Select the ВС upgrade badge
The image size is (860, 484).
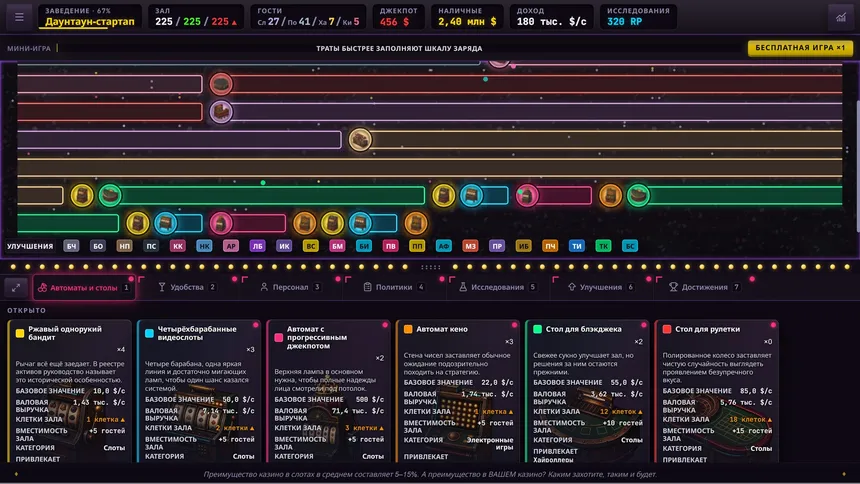[310, 246]
